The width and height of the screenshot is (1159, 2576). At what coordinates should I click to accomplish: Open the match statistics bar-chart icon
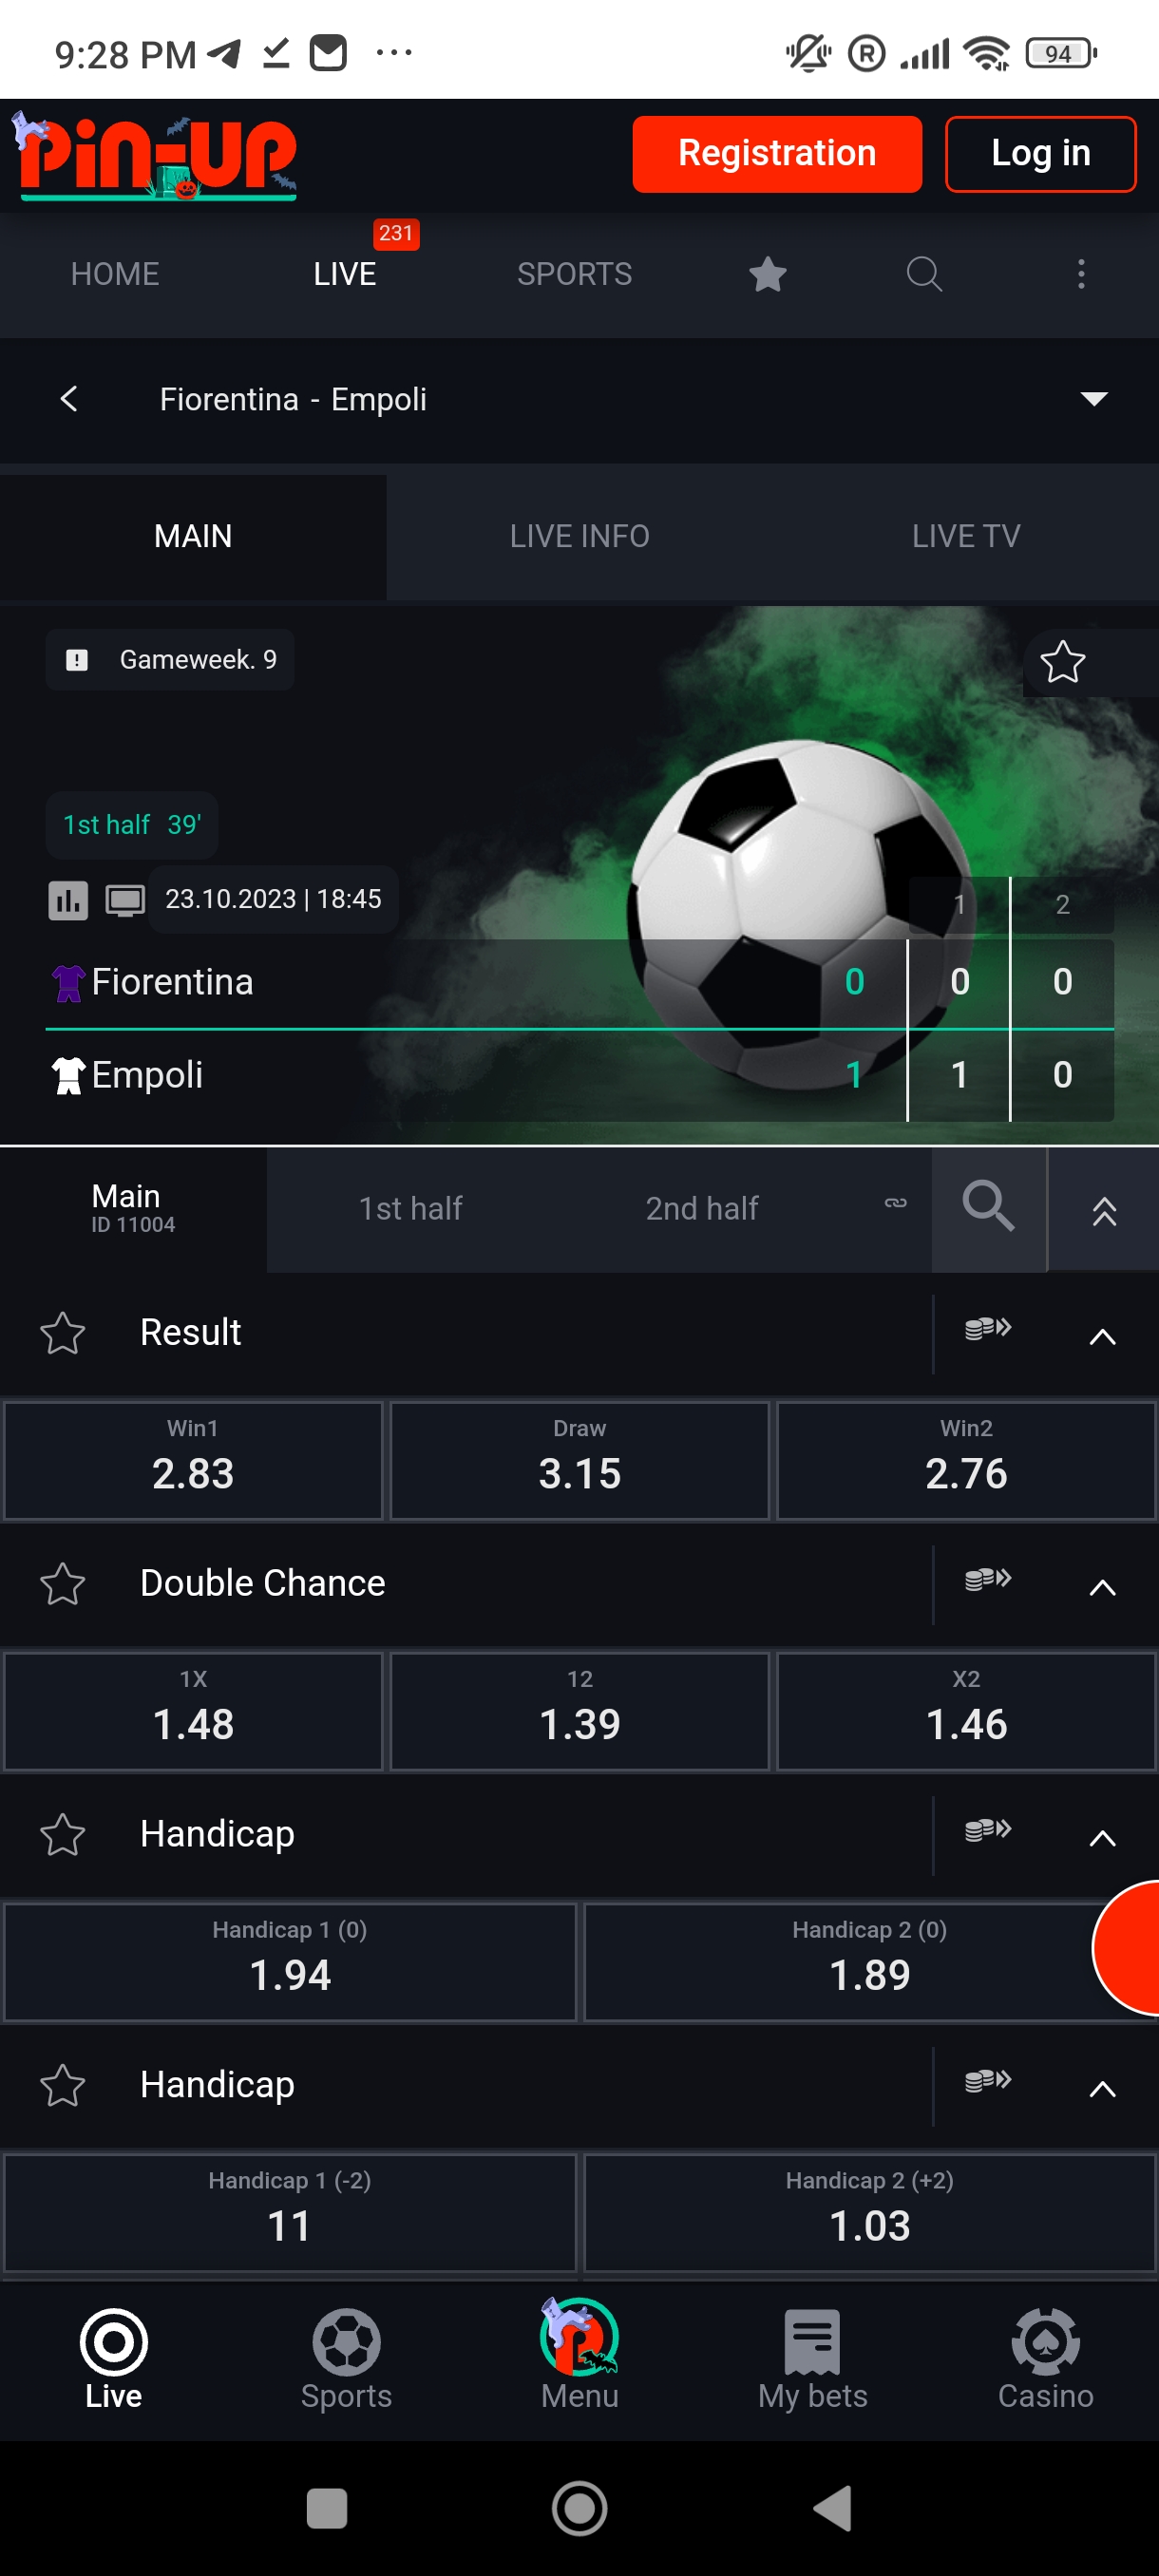click(x=68, y=900)
